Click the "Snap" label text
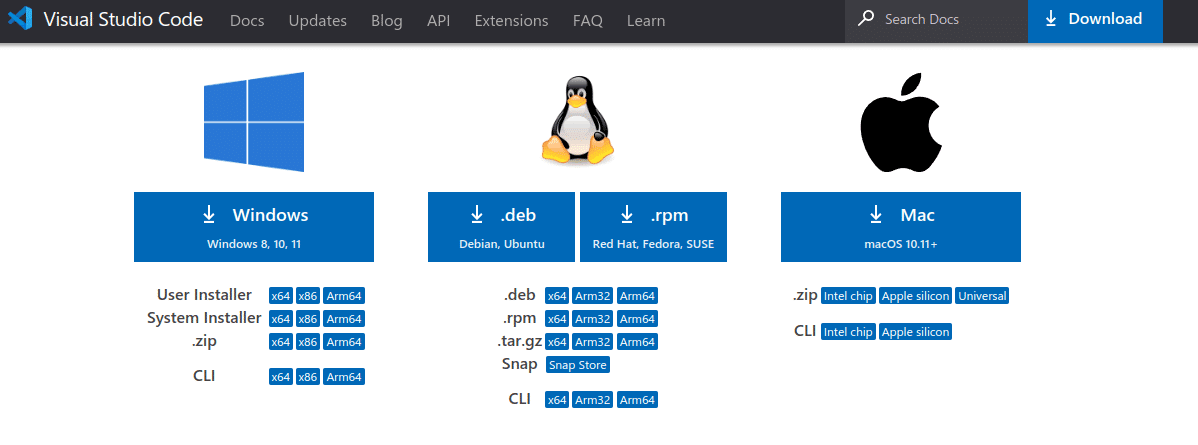 (520, 364)
